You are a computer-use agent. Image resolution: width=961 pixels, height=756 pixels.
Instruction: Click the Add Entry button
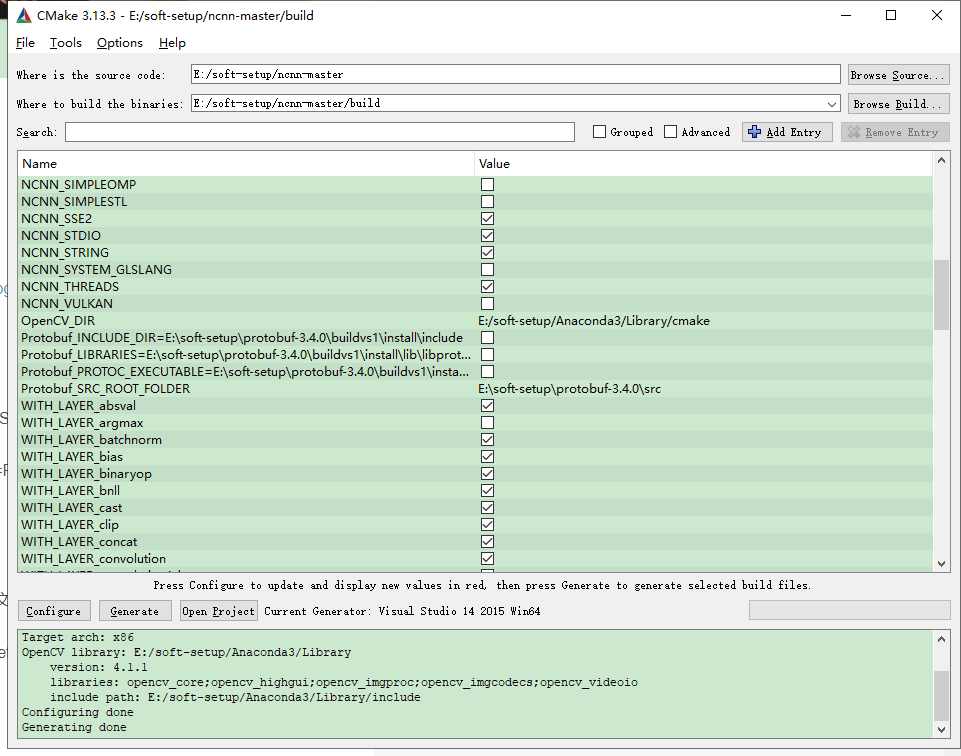pyautogui.click(x=787, y=132)
